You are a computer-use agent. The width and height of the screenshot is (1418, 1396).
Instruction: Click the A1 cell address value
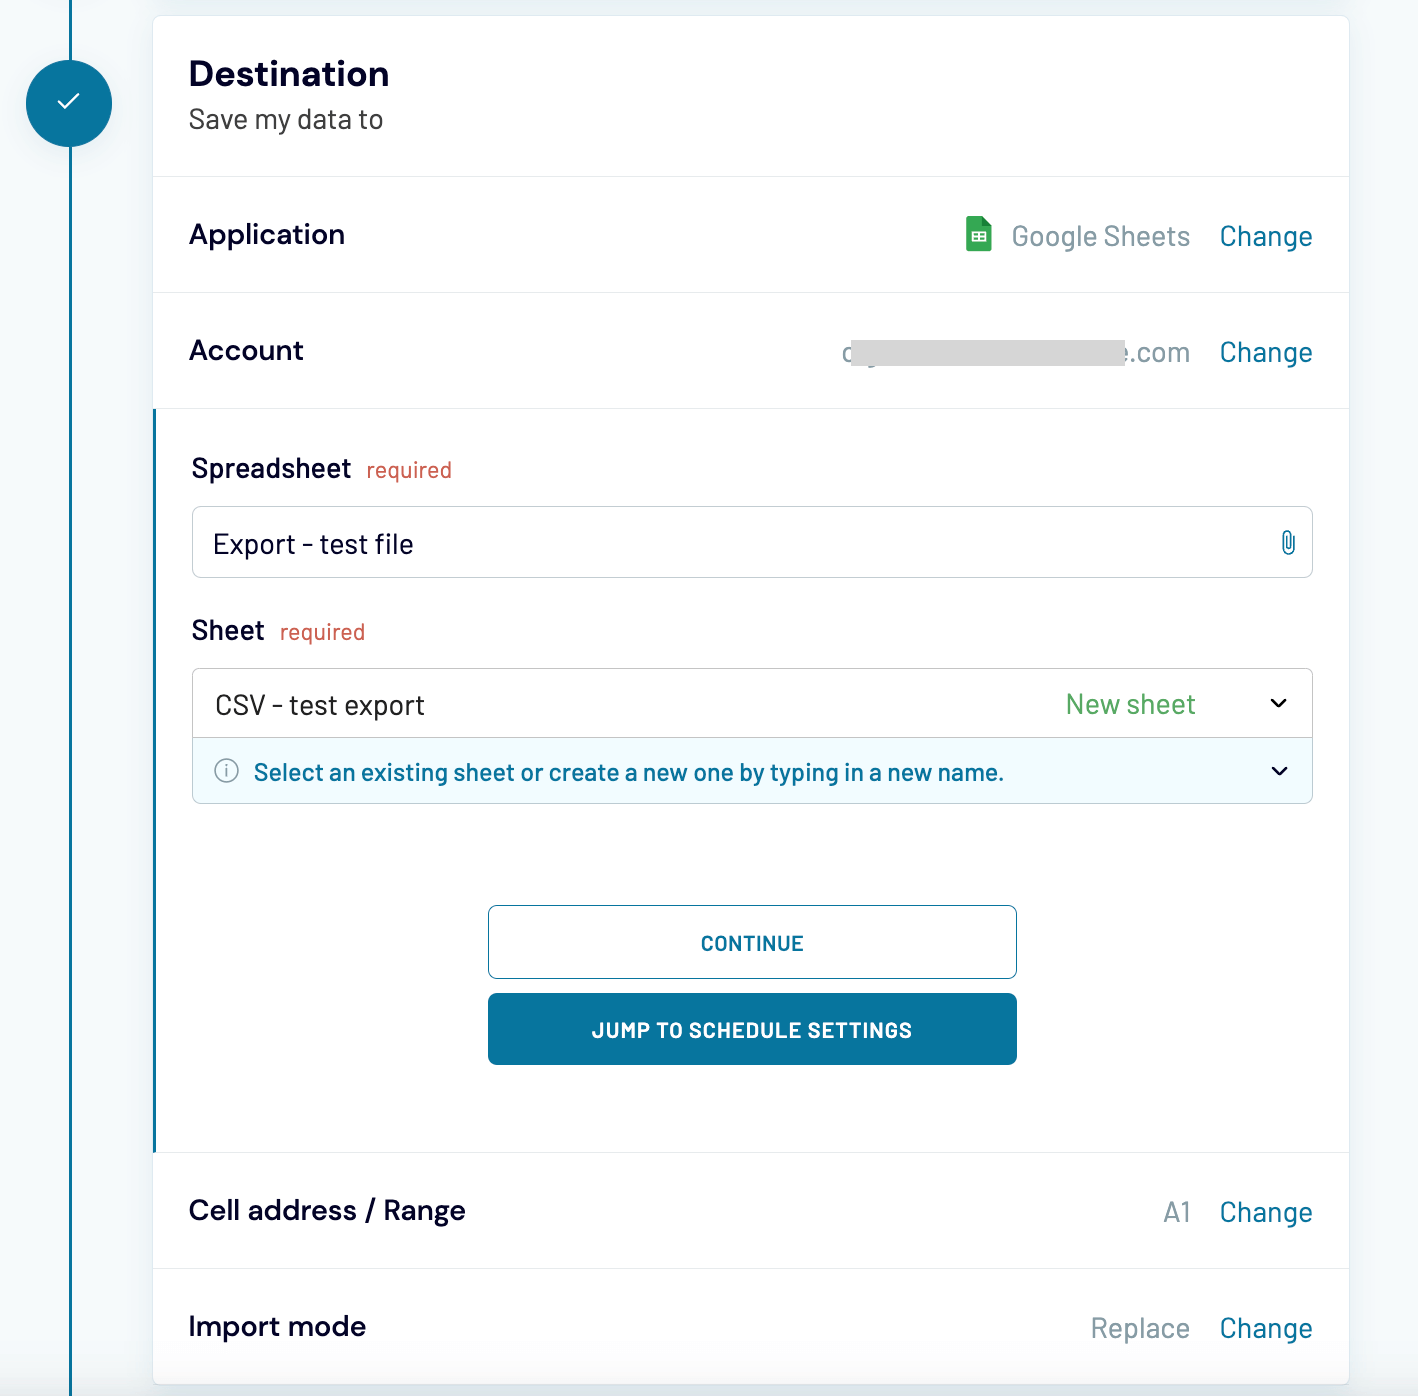click(1177, 1211)
